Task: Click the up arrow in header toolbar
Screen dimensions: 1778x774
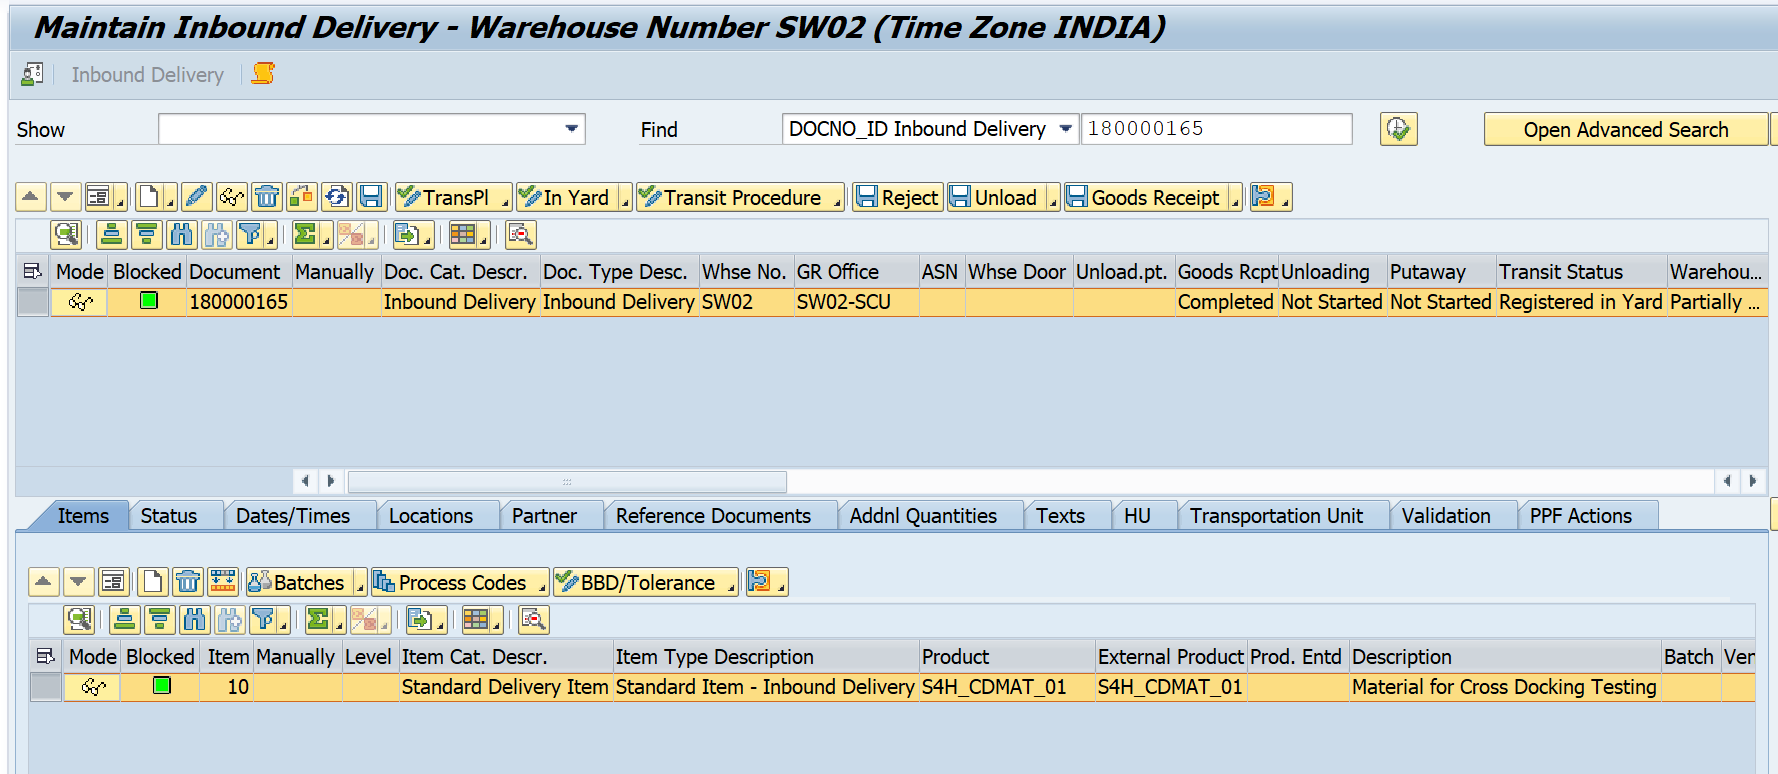Action: [x=31, y=197]
